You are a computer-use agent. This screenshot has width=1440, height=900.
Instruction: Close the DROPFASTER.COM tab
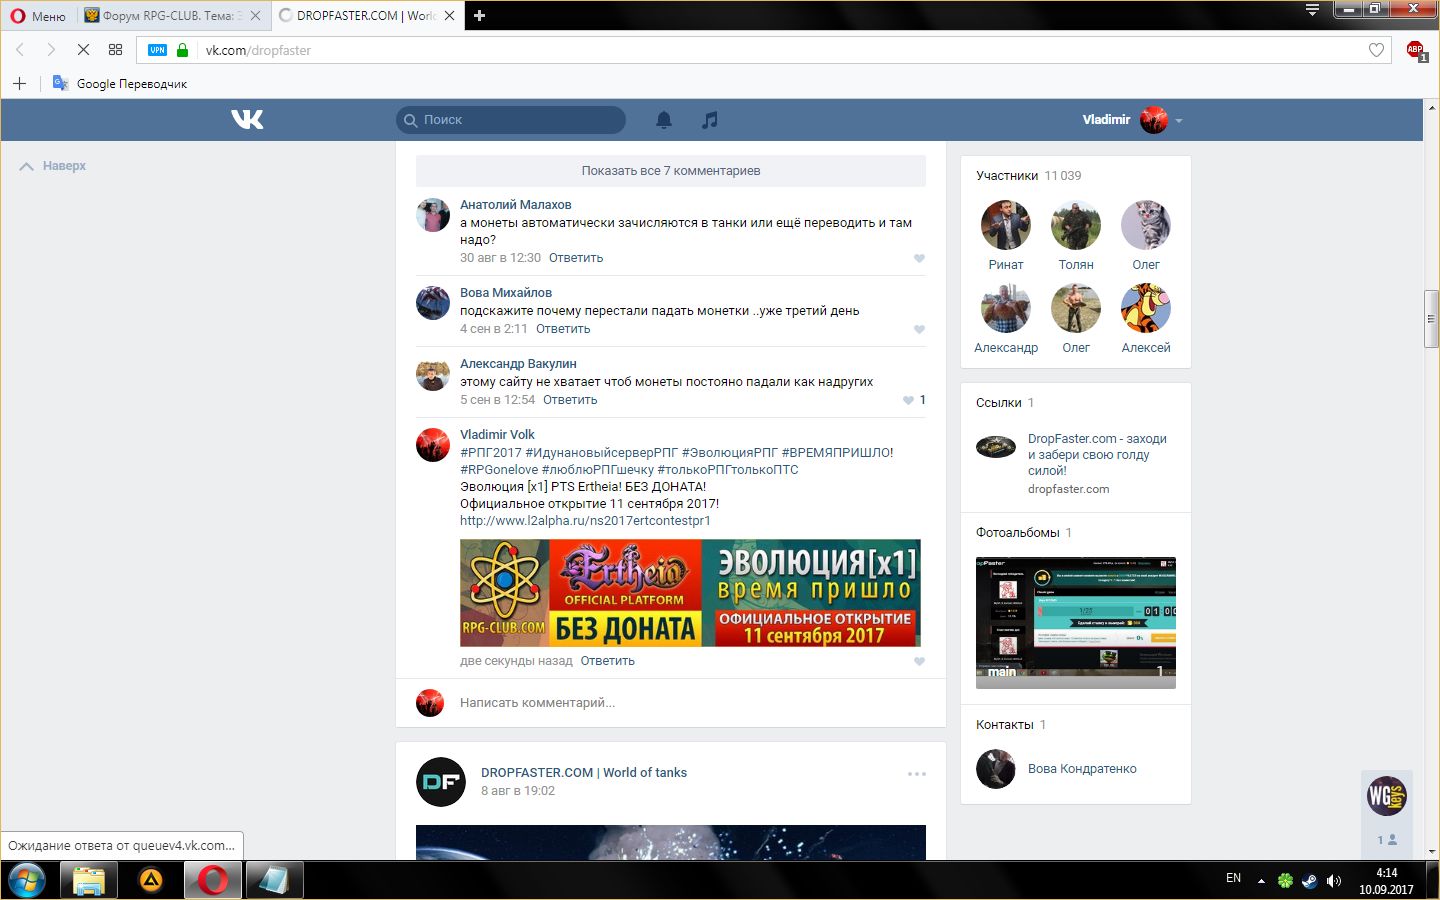click(449, 16)
